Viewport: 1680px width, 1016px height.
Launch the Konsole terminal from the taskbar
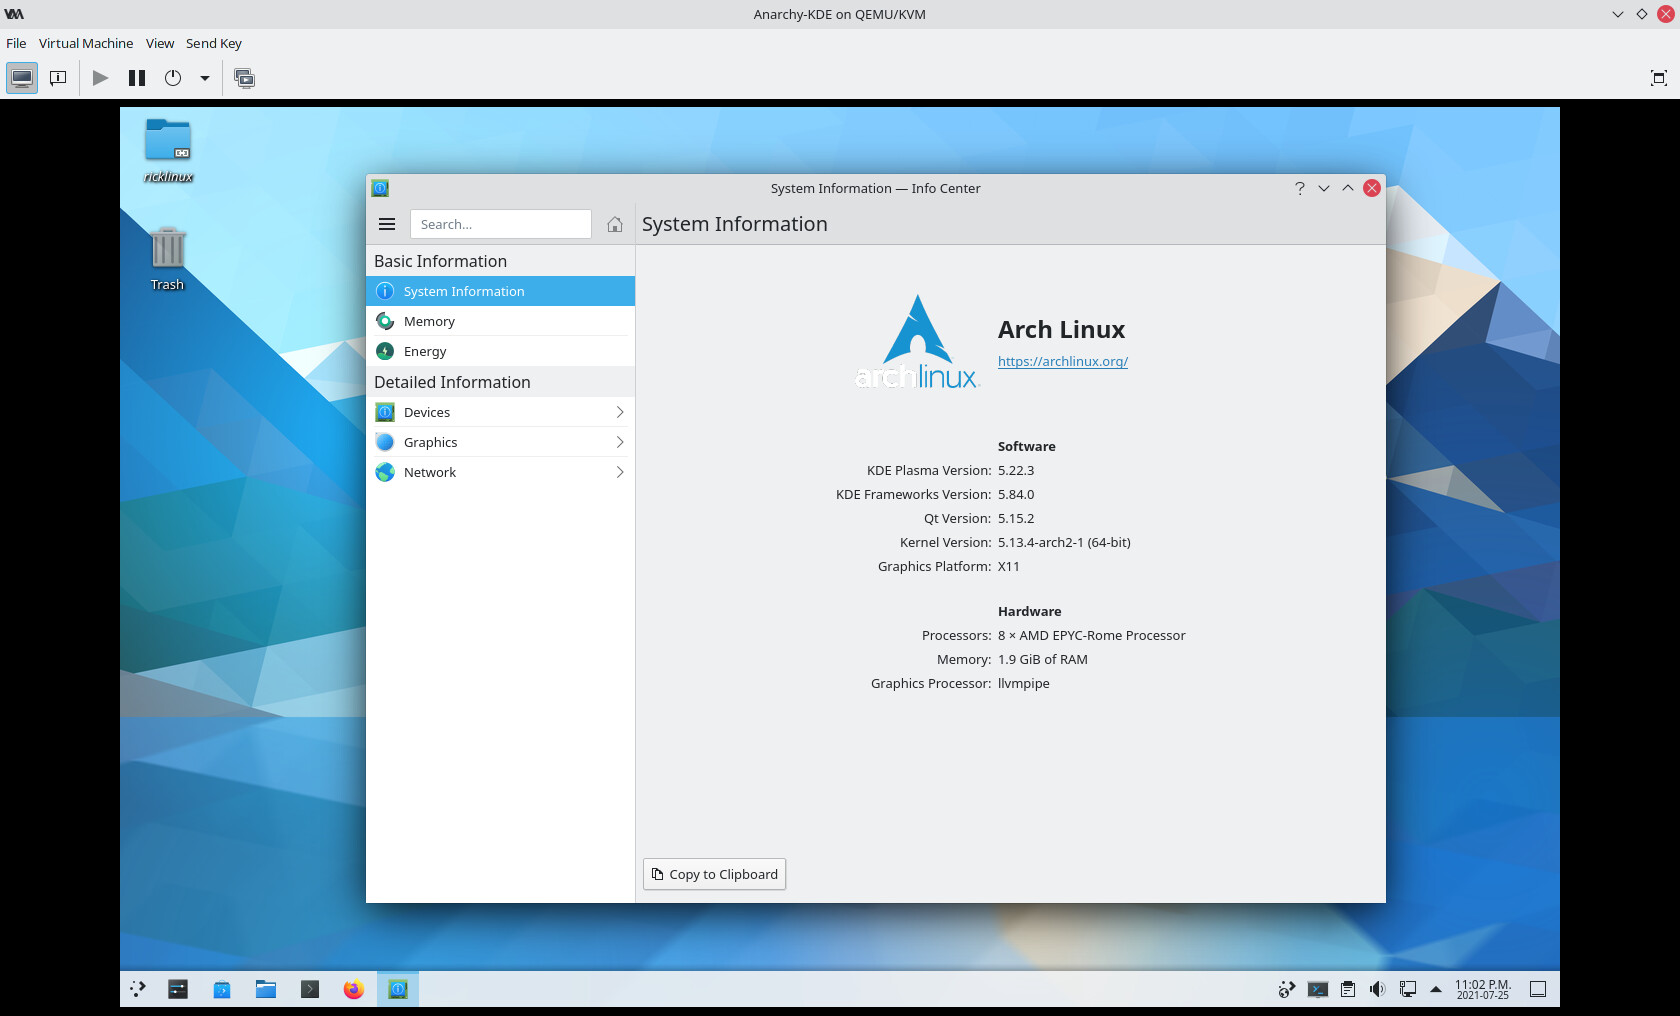tap(310, 989)
